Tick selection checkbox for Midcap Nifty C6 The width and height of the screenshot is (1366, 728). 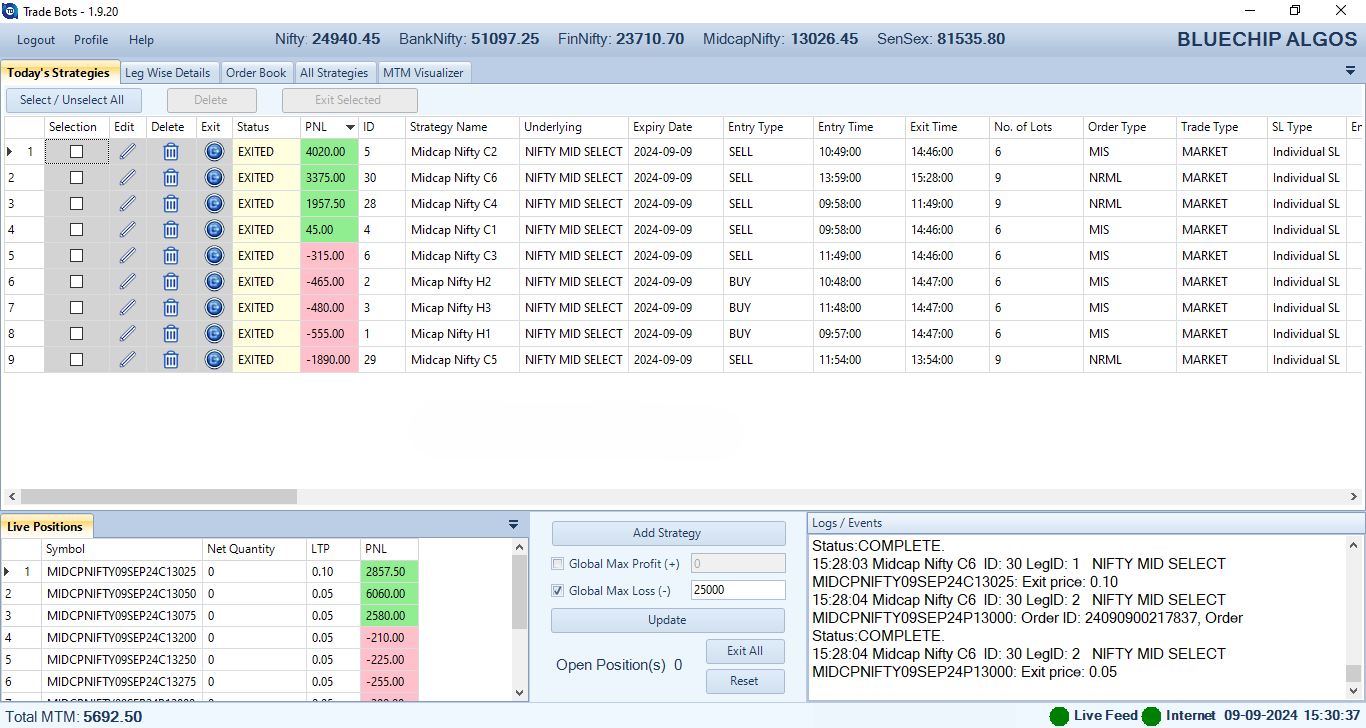[x=77, y=177]
